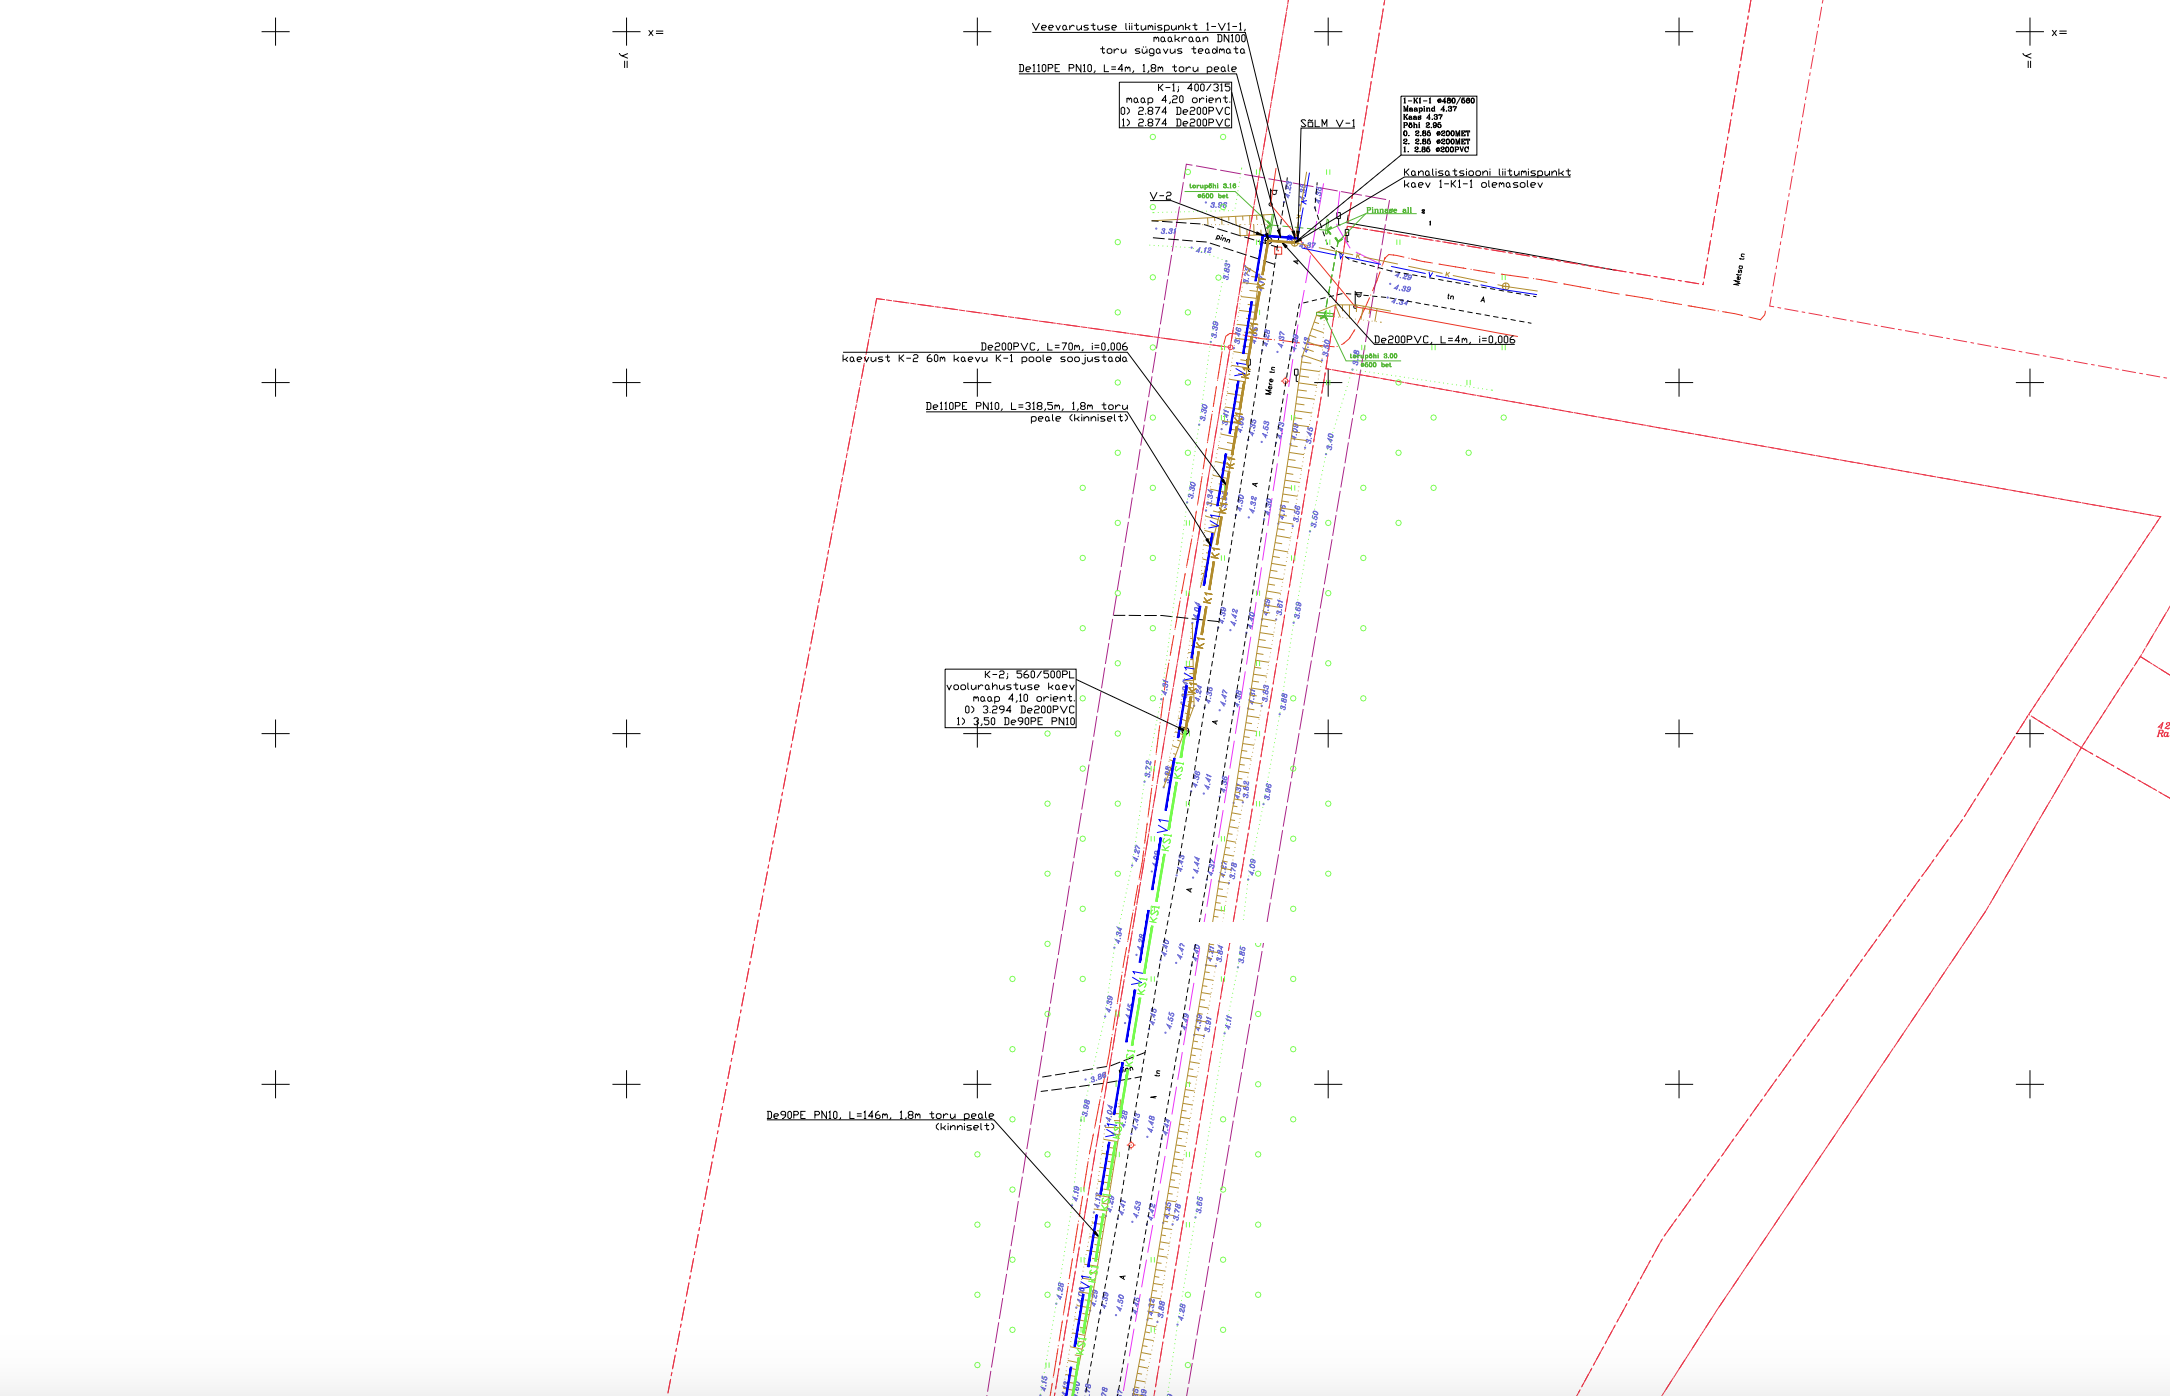
Task: Click the De200PVC L=4m i=0,006 label
Action: click(1443, 340)
